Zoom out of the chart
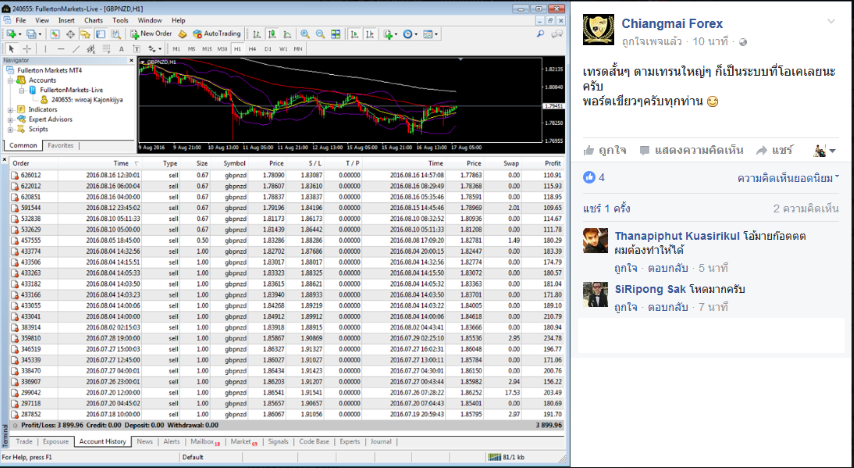Viewport: 854px width, 468px height. point(320,34)
